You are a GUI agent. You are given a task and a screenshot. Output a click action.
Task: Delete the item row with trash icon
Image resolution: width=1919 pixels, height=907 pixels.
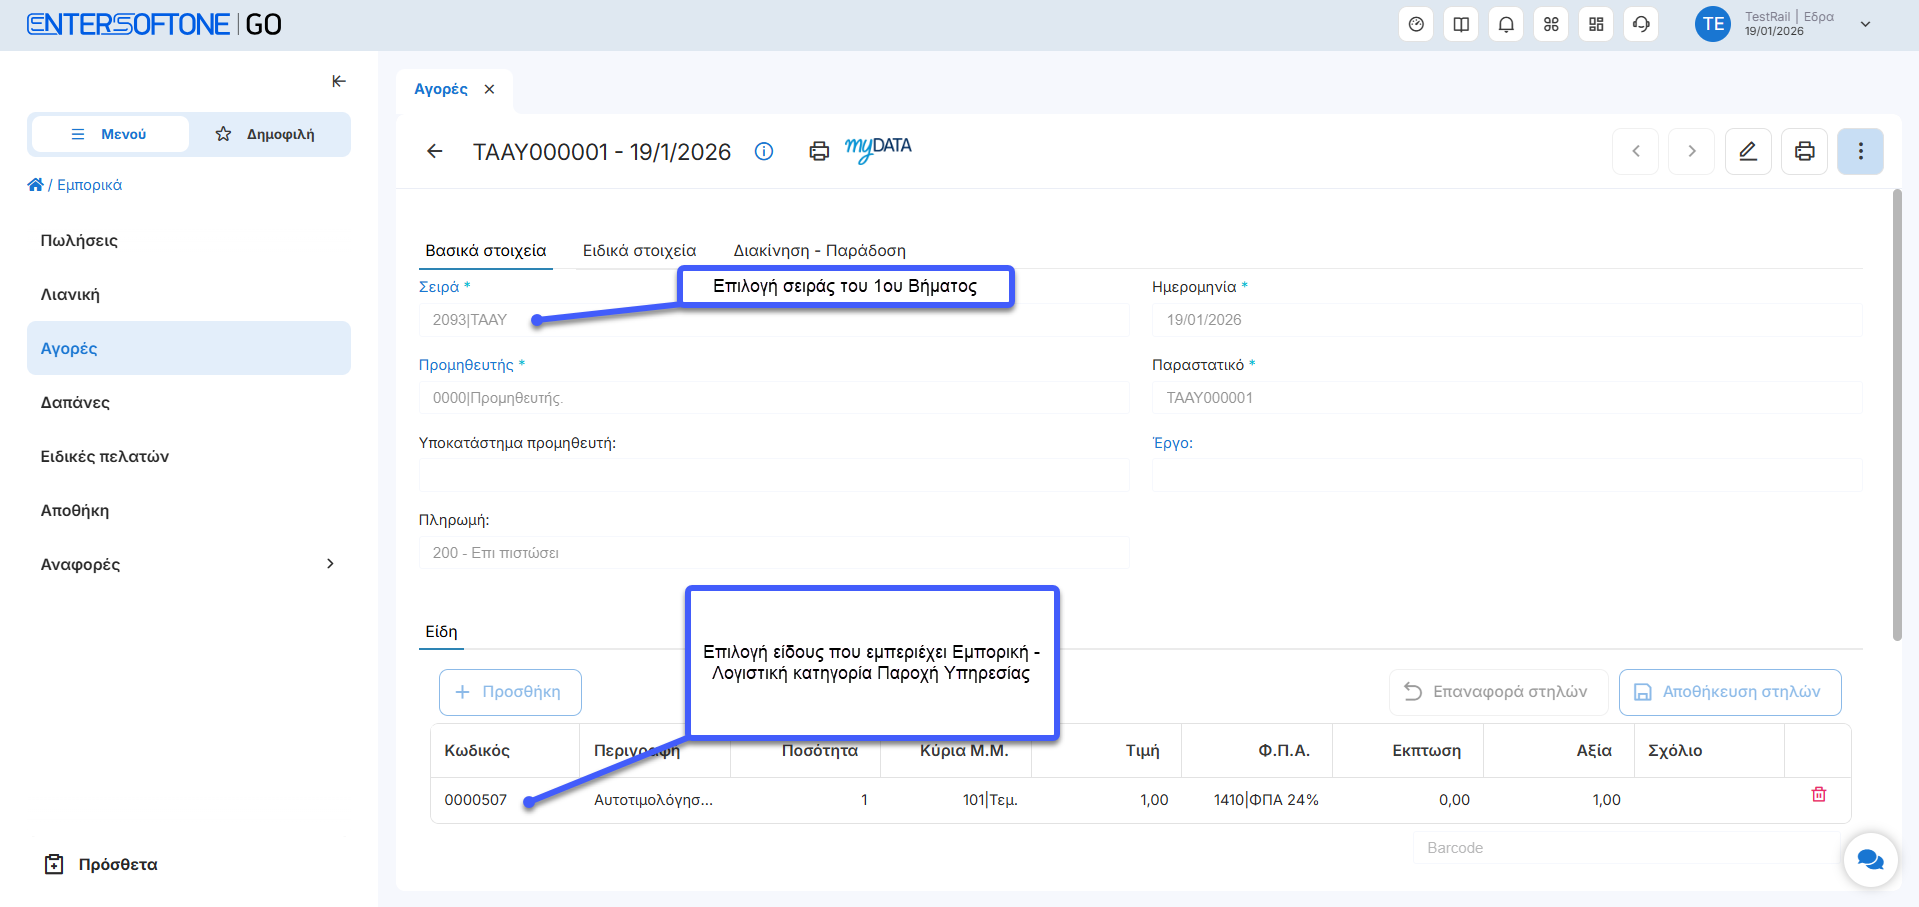[1818, 794]
